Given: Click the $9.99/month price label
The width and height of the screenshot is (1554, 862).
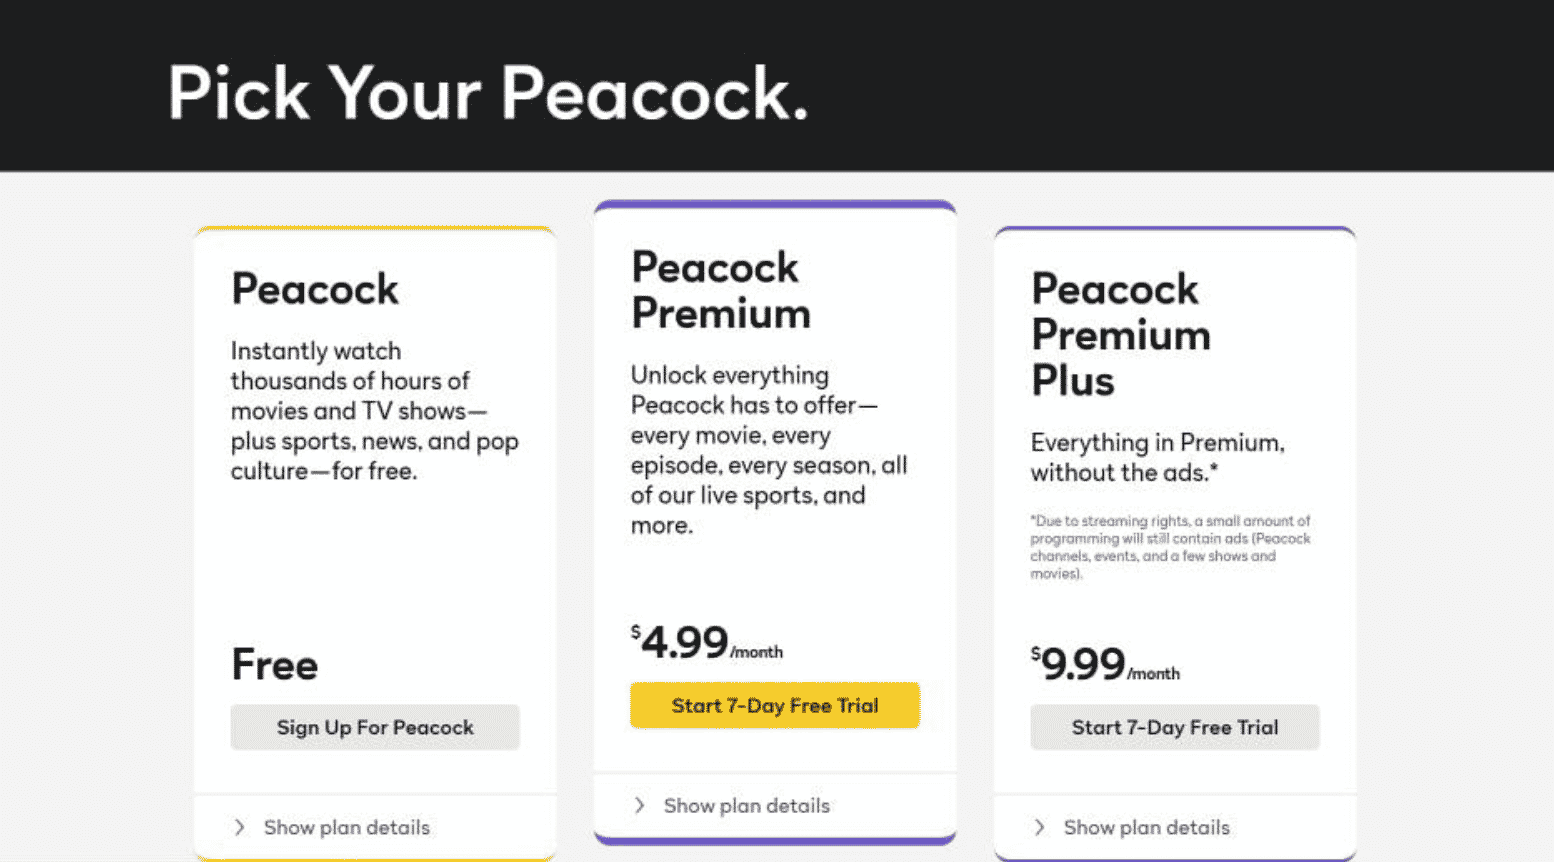Looking at the screenshot, I should coord(1106,663).
